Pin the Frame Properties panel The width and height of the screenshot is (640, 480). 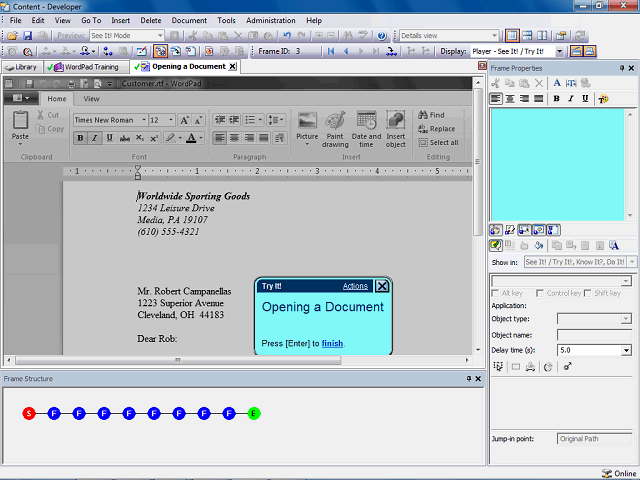(x=622, y=68)
